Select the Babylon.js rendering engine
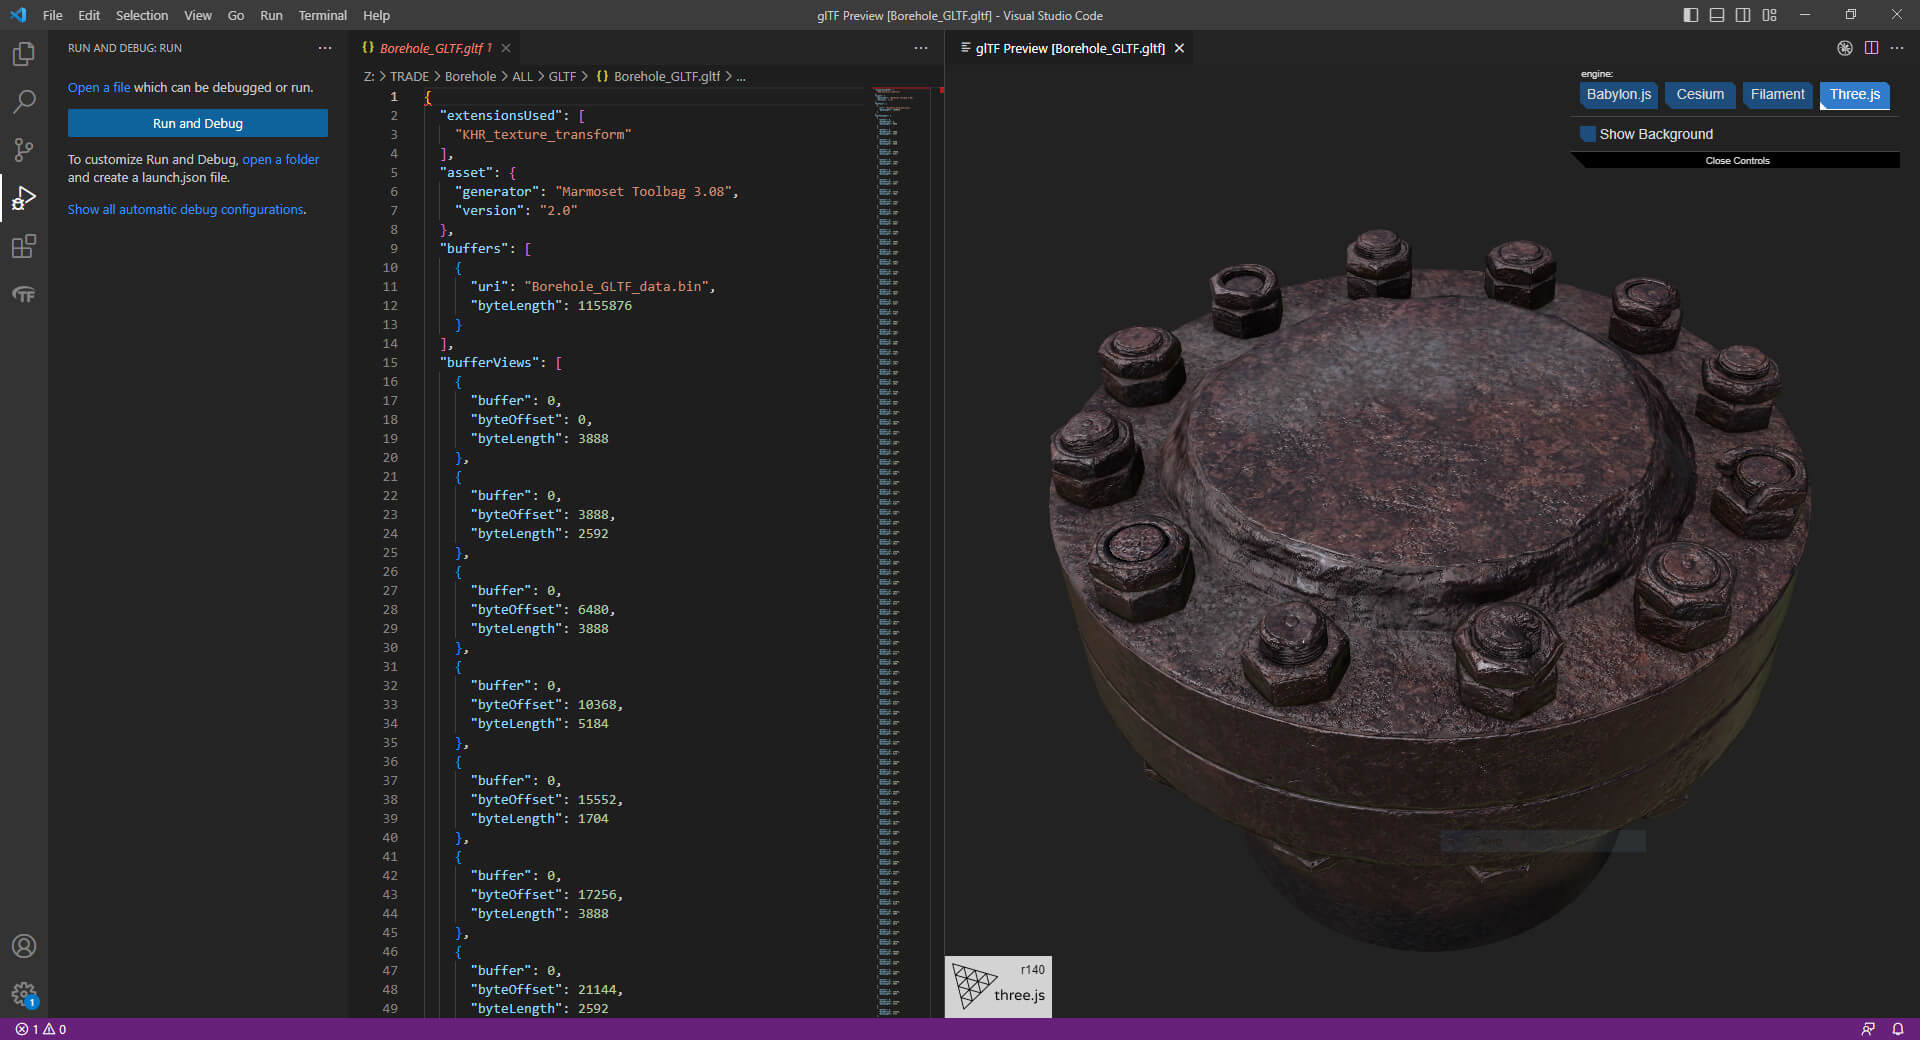1920x1040 pixels. click(x=1618, y=95)
